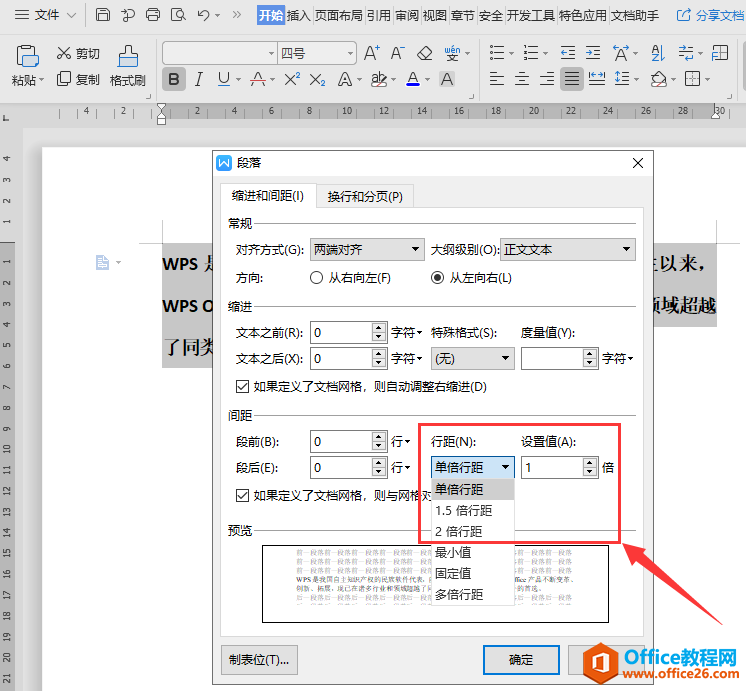The image size is (746, 691).
Task: Open the 文件 menu
Action: tap(46, 15)
